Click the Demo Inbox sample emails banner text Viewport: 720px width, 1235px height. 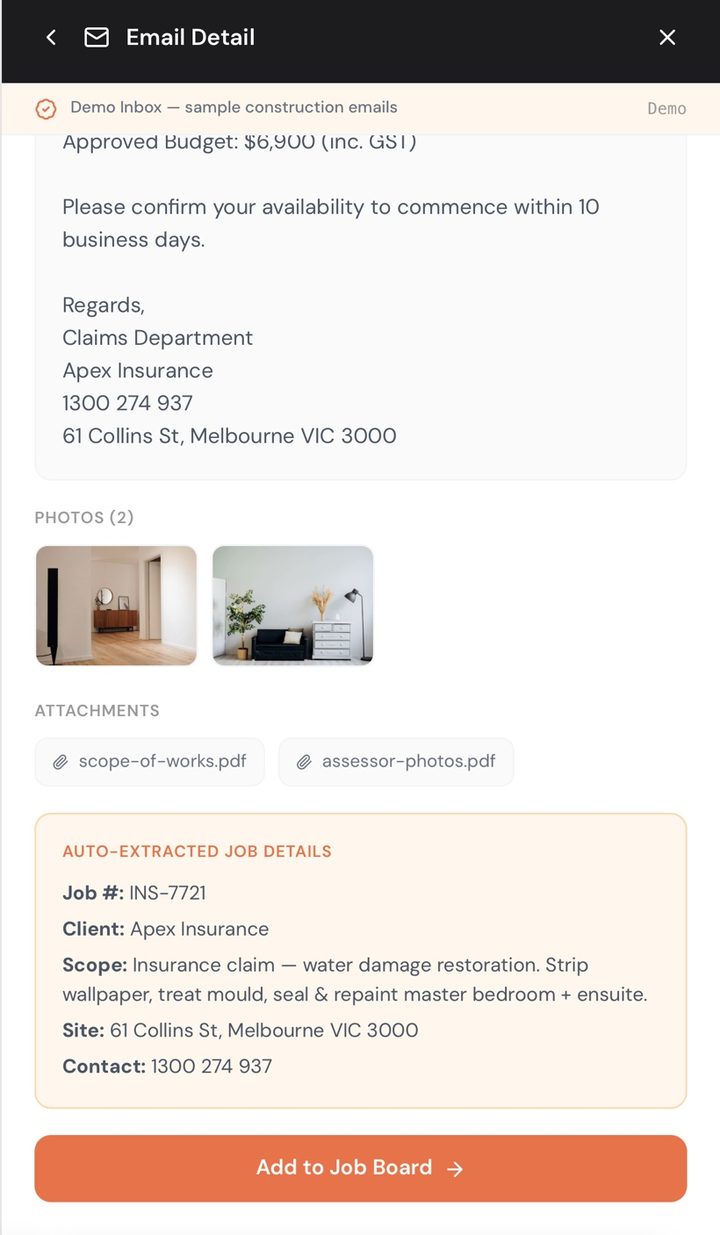pos(234,107)
